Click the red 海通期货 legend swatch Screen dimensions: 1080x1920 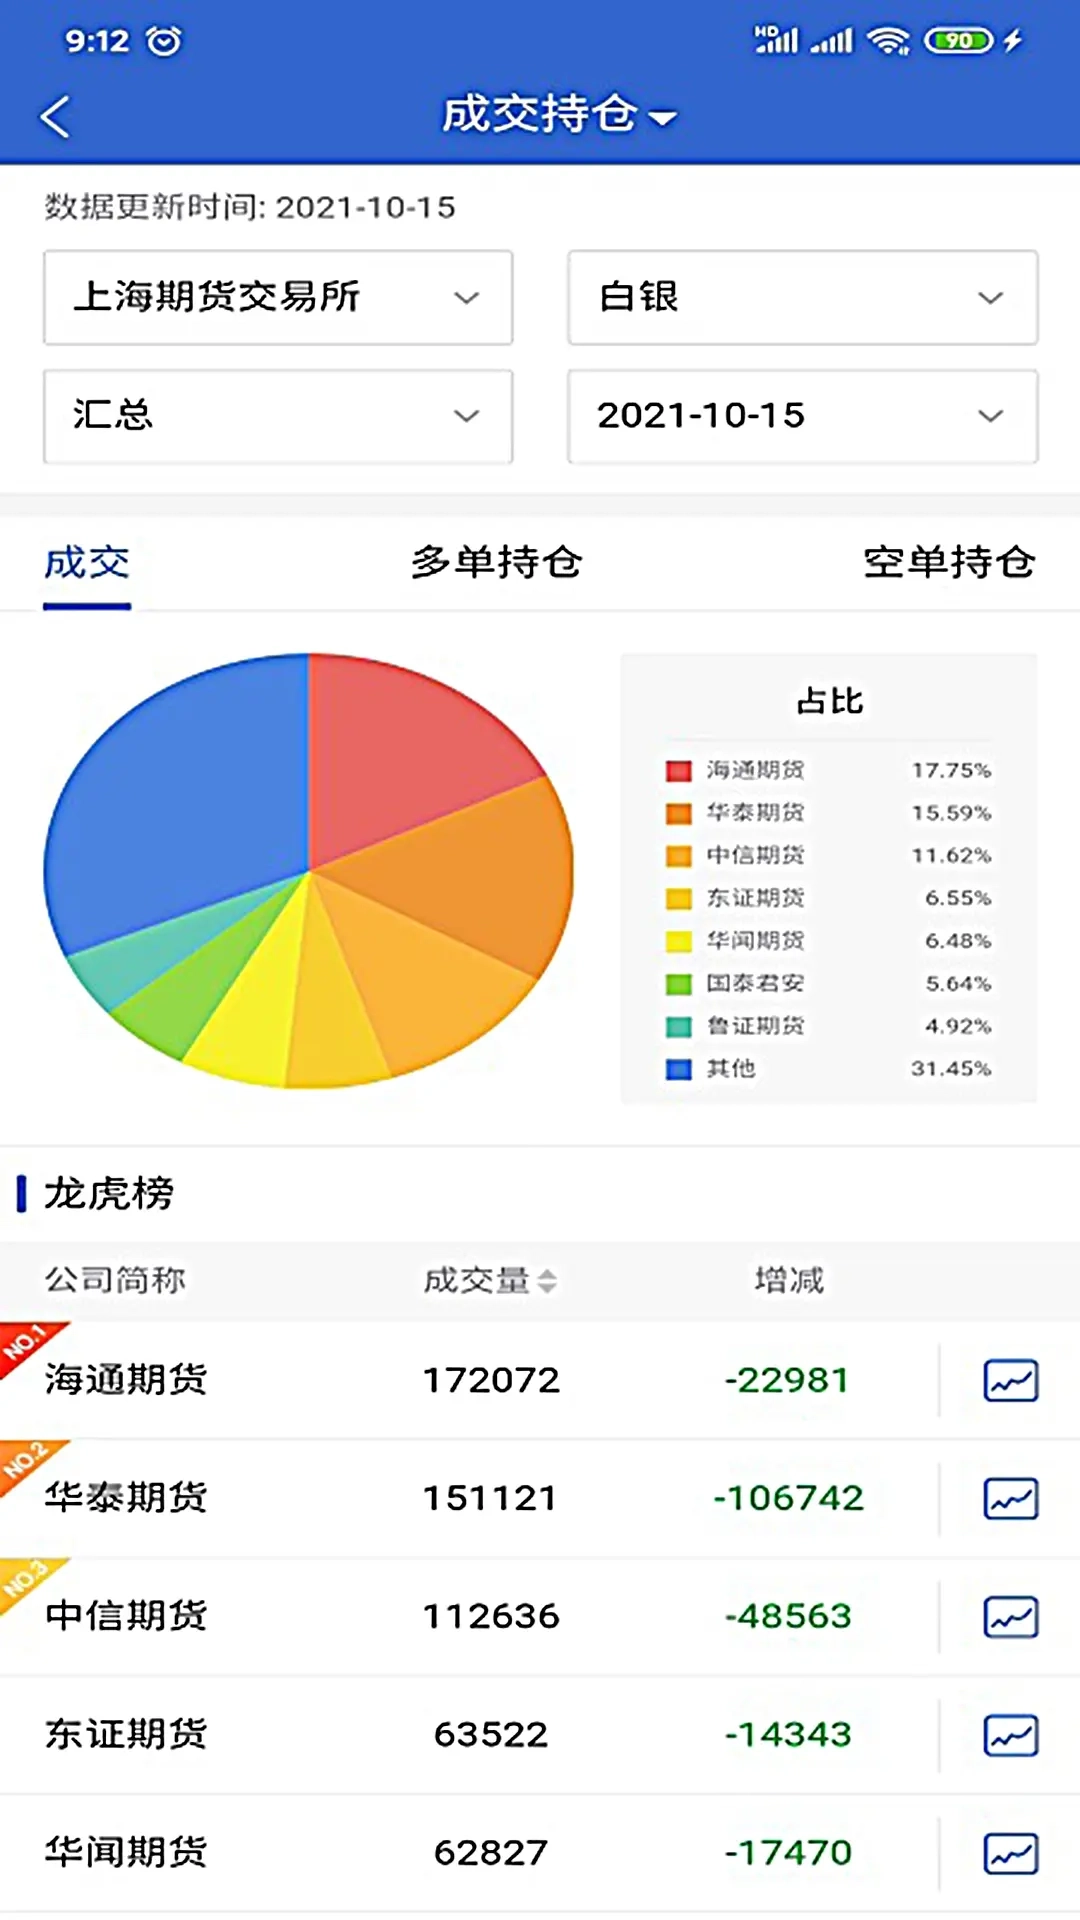click(679, 771)
